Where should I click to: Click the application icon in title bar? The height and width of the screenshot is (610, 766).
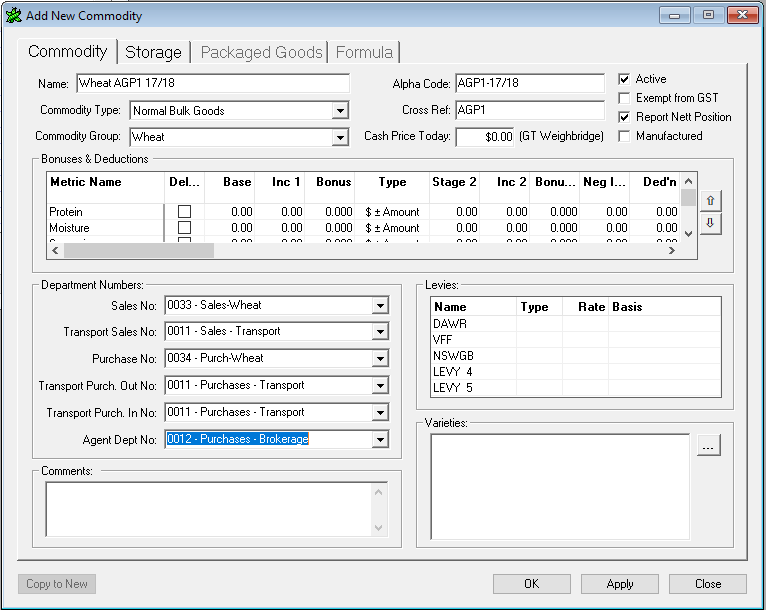tap(13, 16)
